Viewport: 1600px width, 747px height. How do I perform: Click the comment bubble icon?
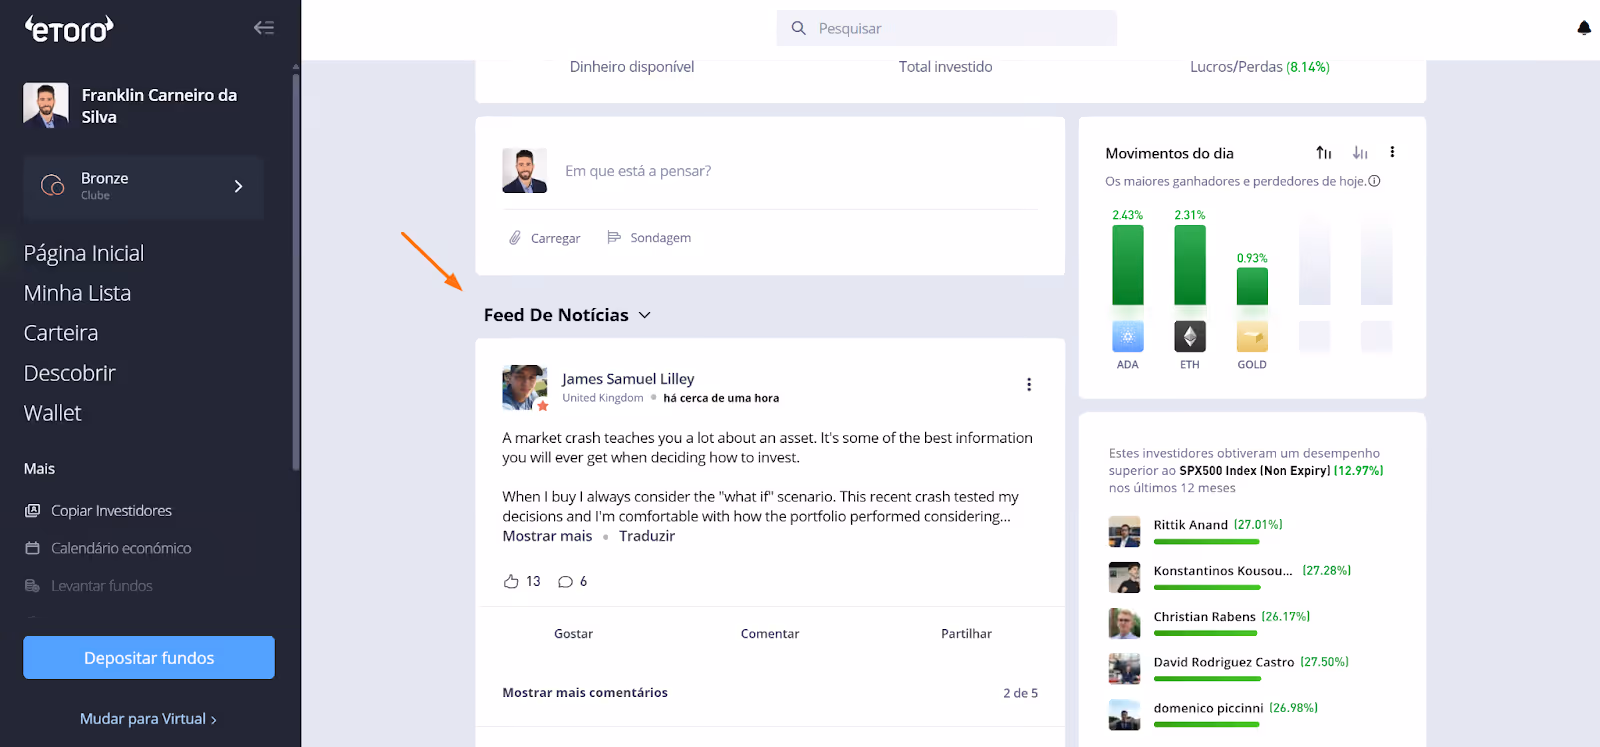565,582
